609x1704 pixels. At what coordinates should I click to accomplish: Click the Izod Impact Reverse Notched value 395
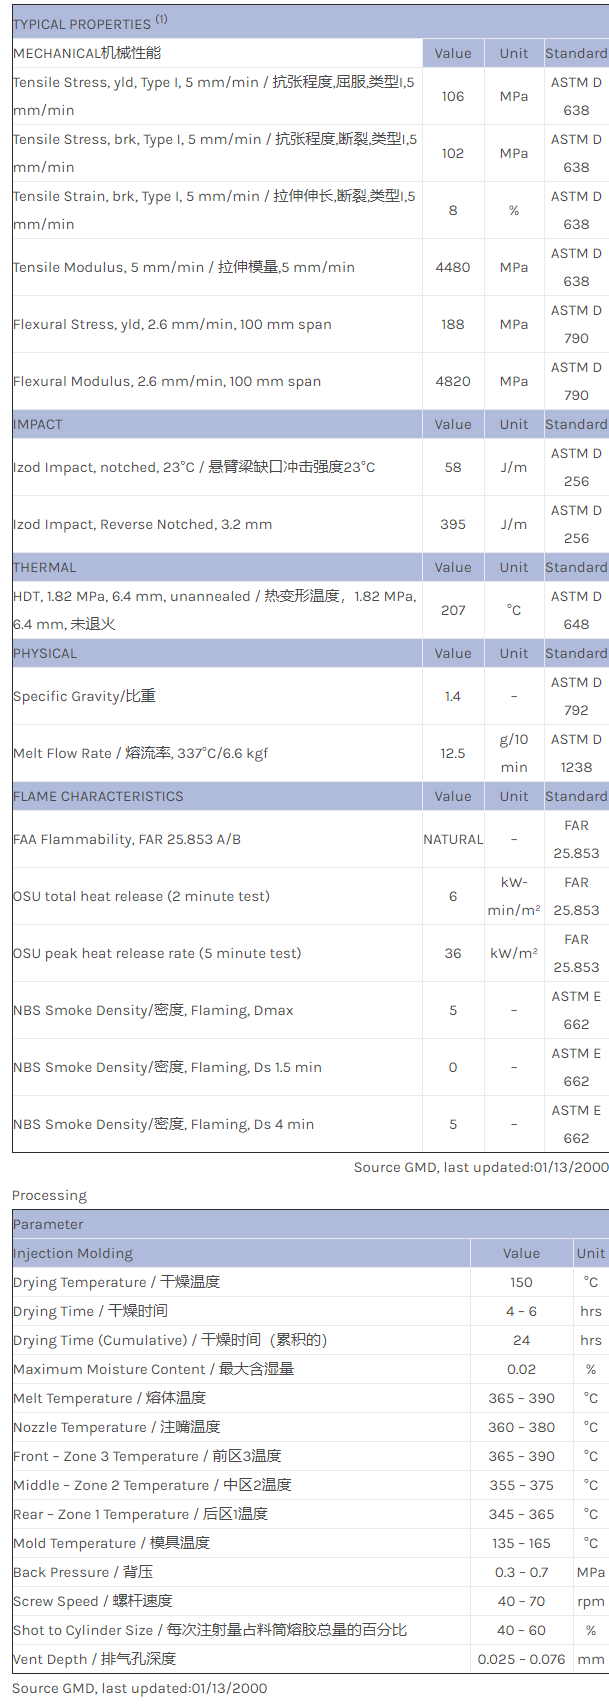(x=453, y=524)
